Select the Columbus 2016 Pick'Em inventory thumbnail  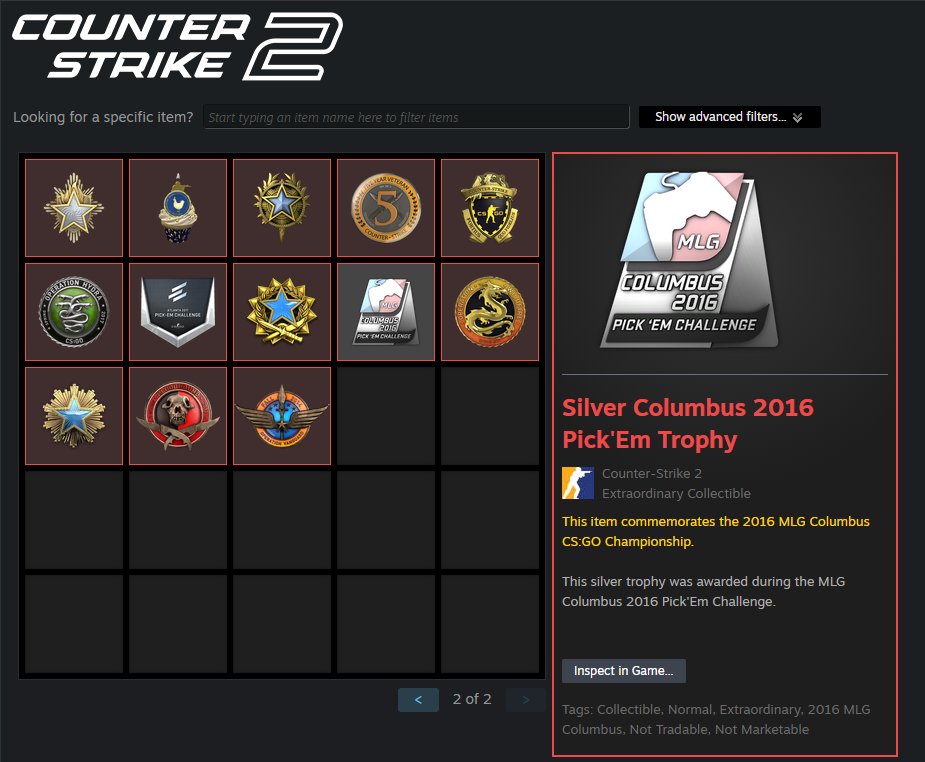click(386, 311)
